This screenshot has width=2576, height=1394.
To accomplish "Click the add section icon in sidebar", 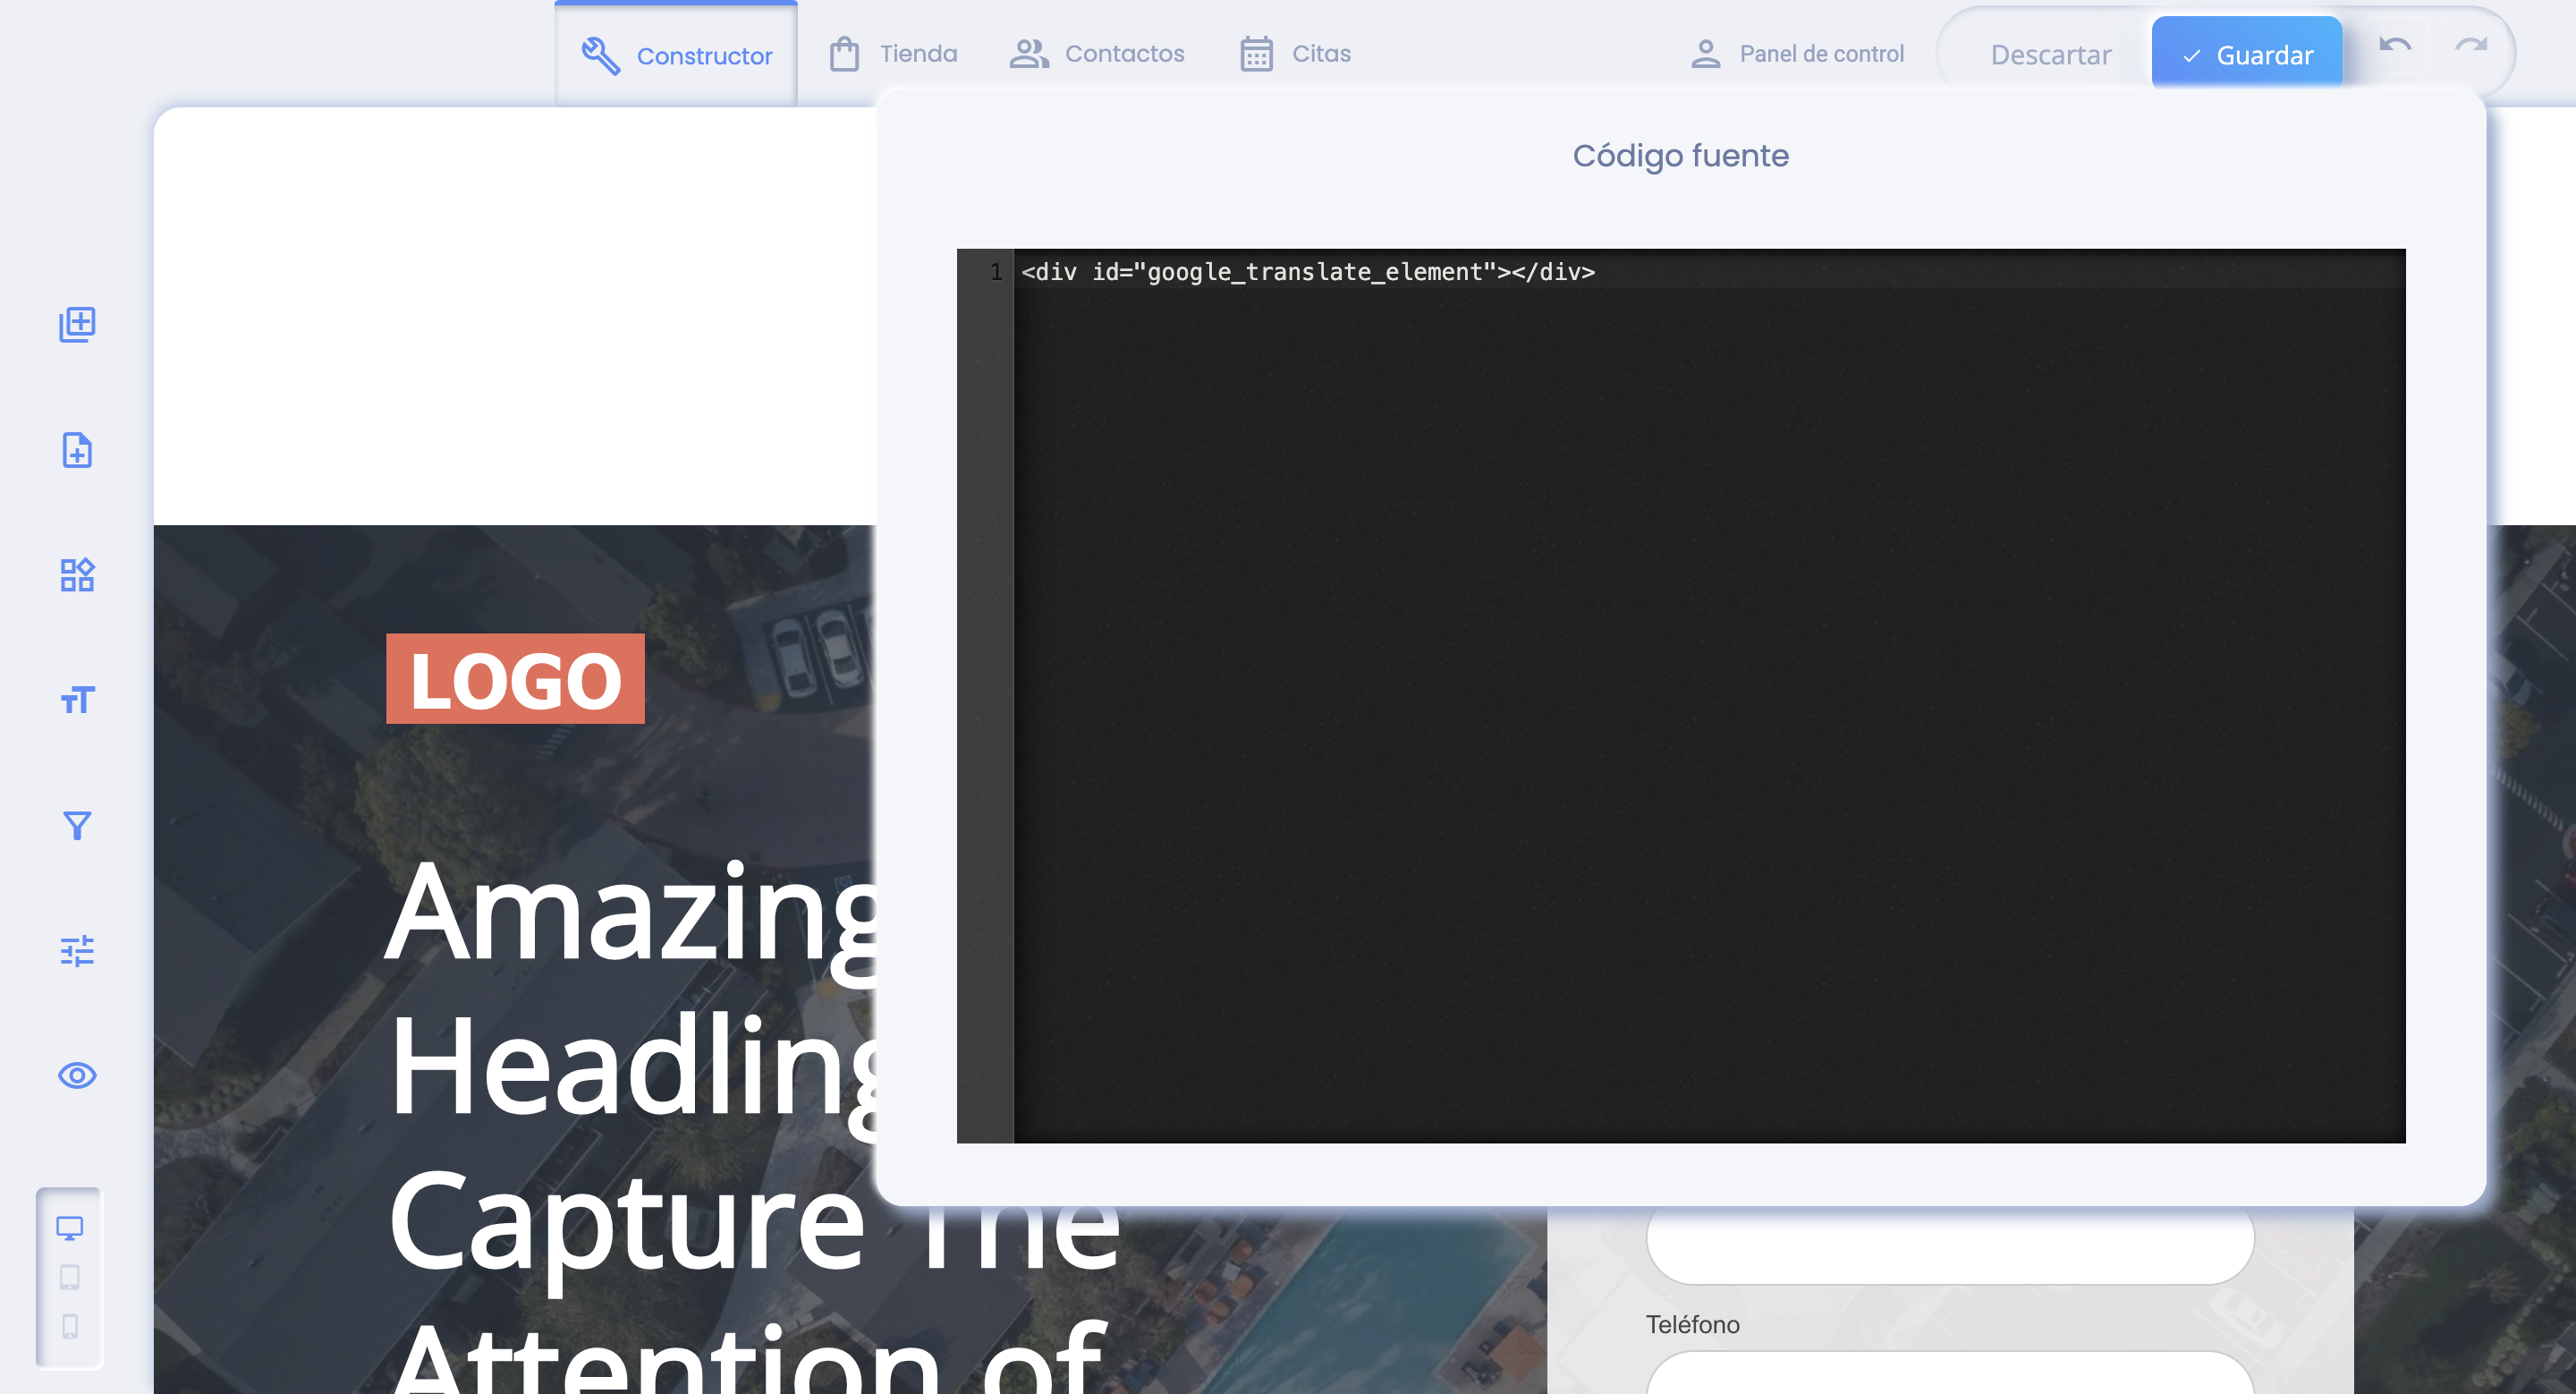I will (77, 324).
